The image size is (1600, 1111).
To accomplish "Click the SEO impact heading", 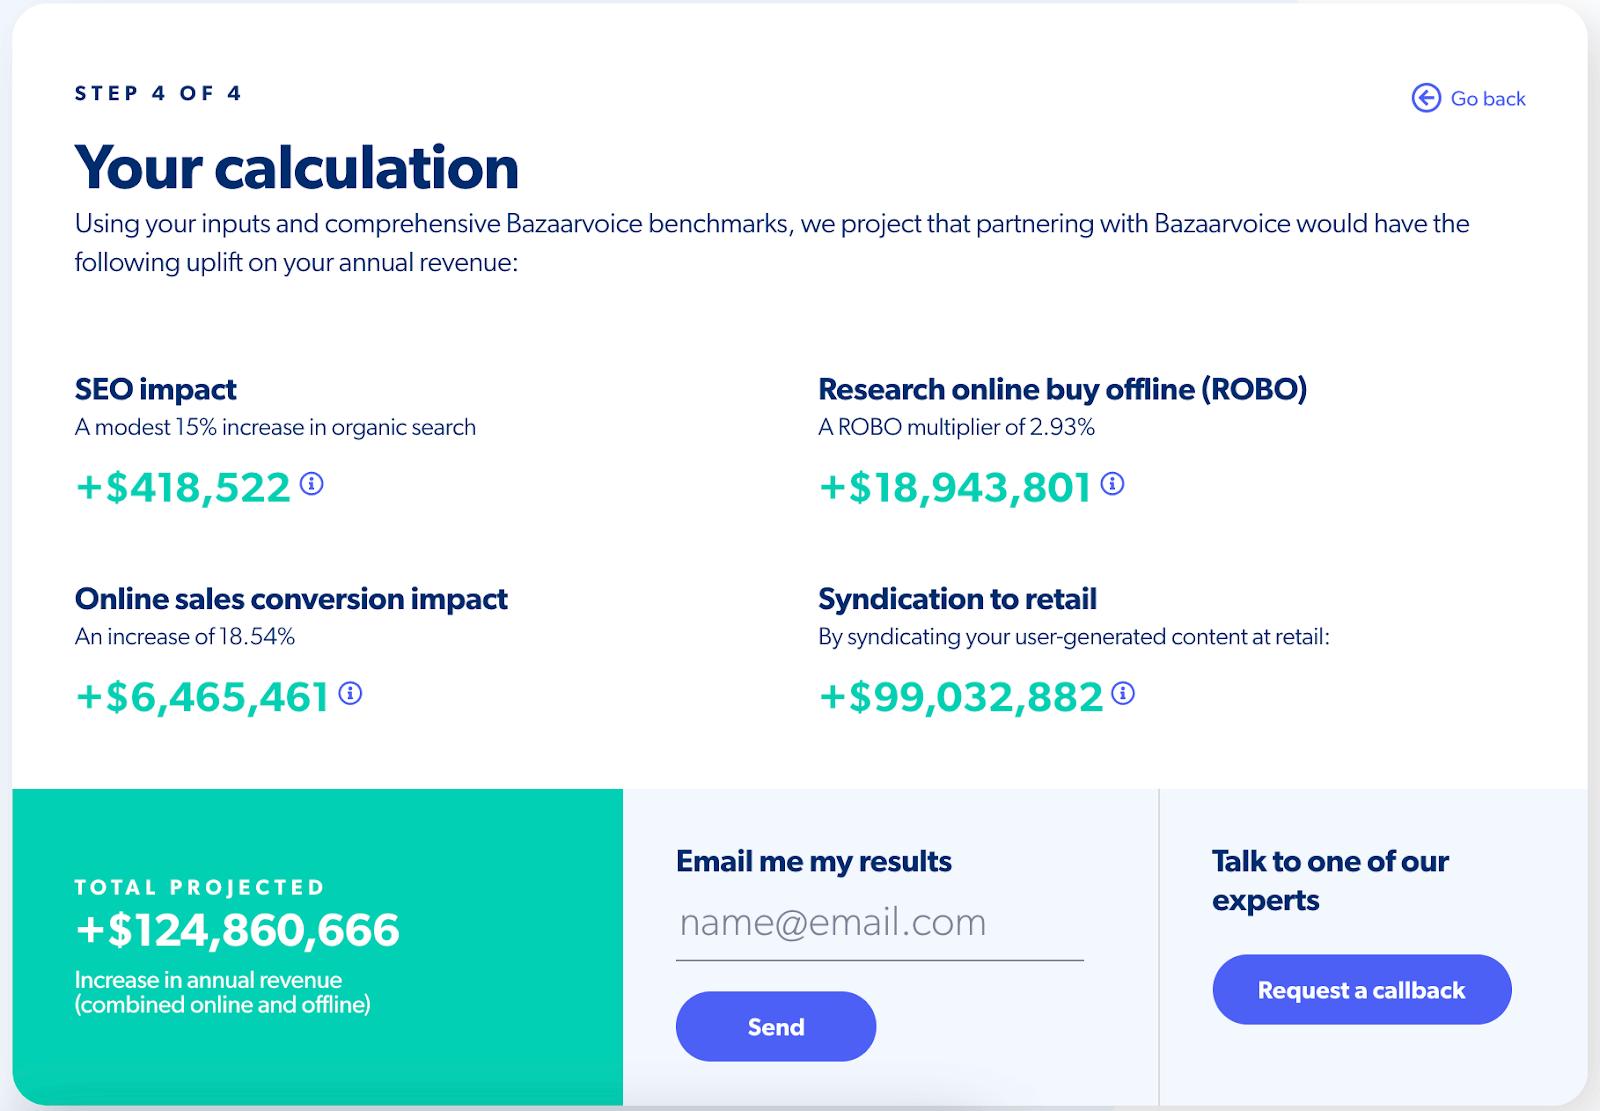I will (x=156, y=389).
